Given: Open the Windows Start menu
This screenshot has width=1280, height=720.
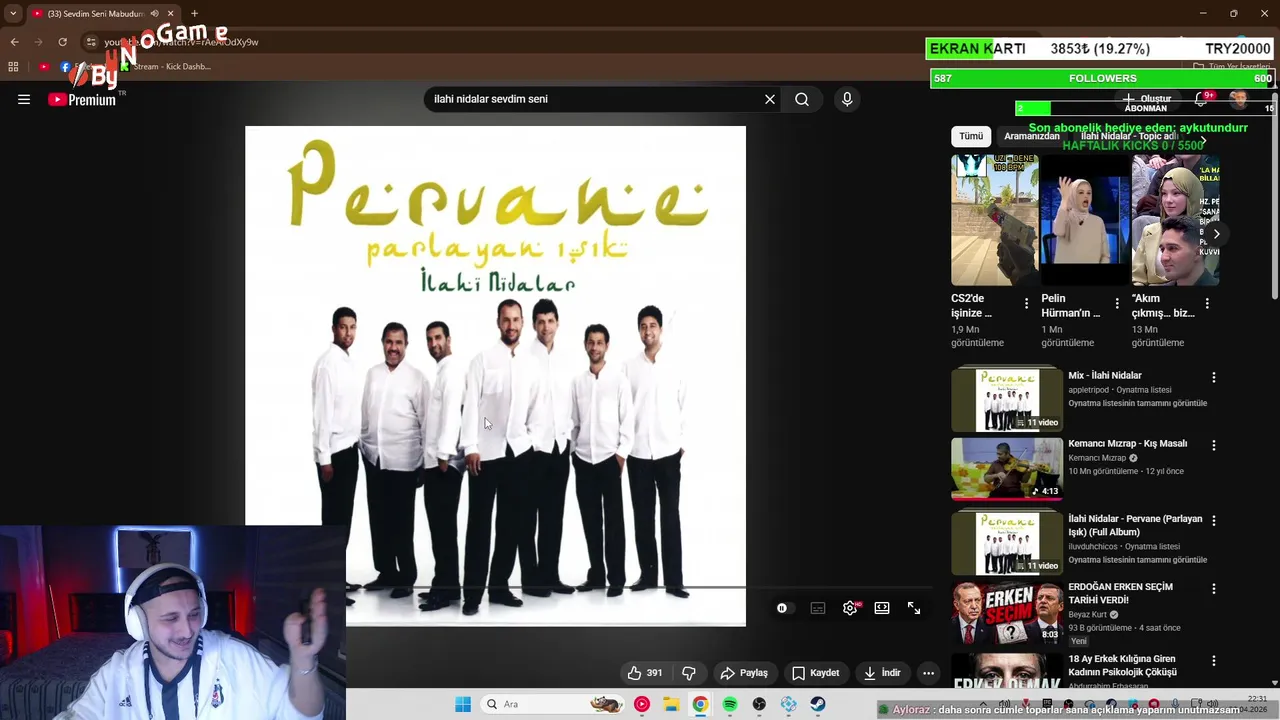Looking at the screenshot, I should click(463, 704).
